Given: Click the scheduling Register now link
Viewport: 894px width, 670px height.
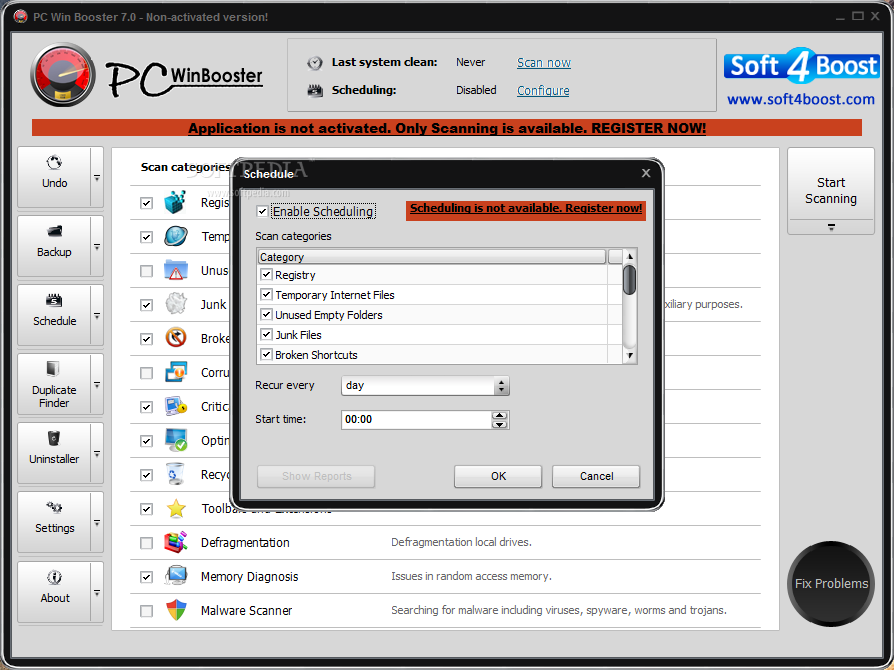Looking at the screenshot, I should 526,209.
